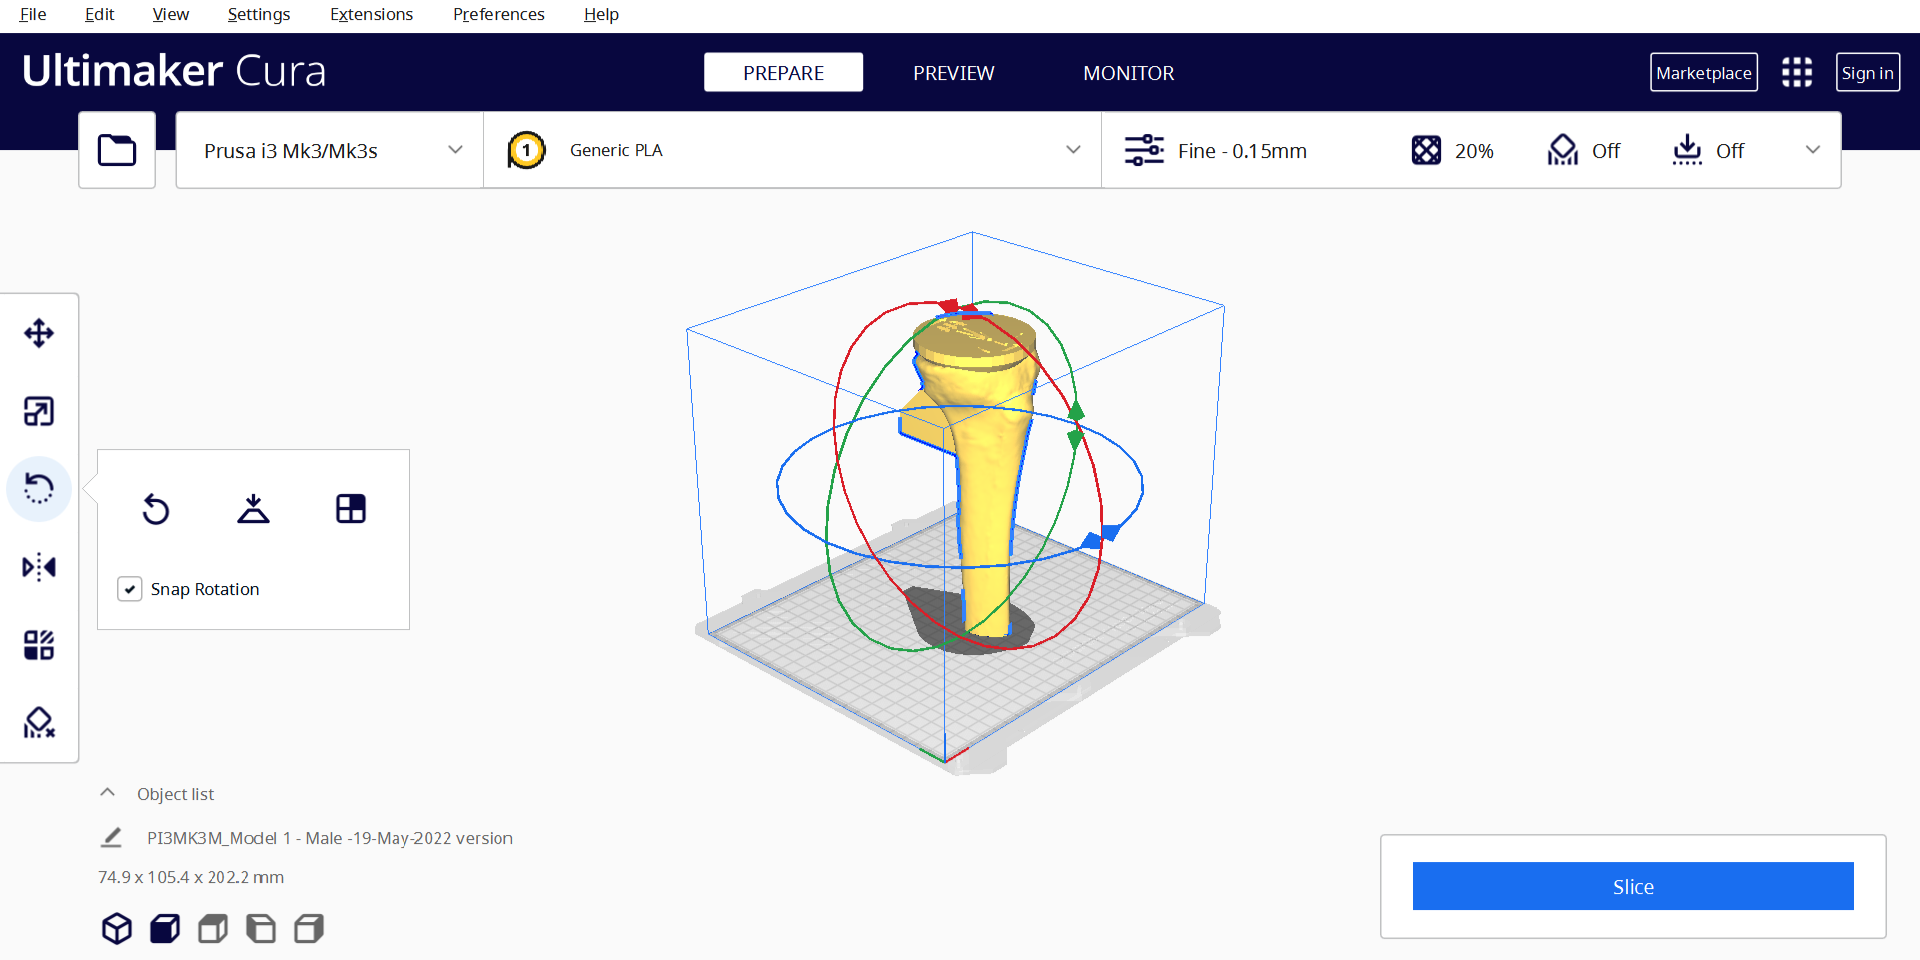The height and width of the screenshot is (960, 1920).
Task: Select the Mirror tool
Action: [x=39, y=567]
